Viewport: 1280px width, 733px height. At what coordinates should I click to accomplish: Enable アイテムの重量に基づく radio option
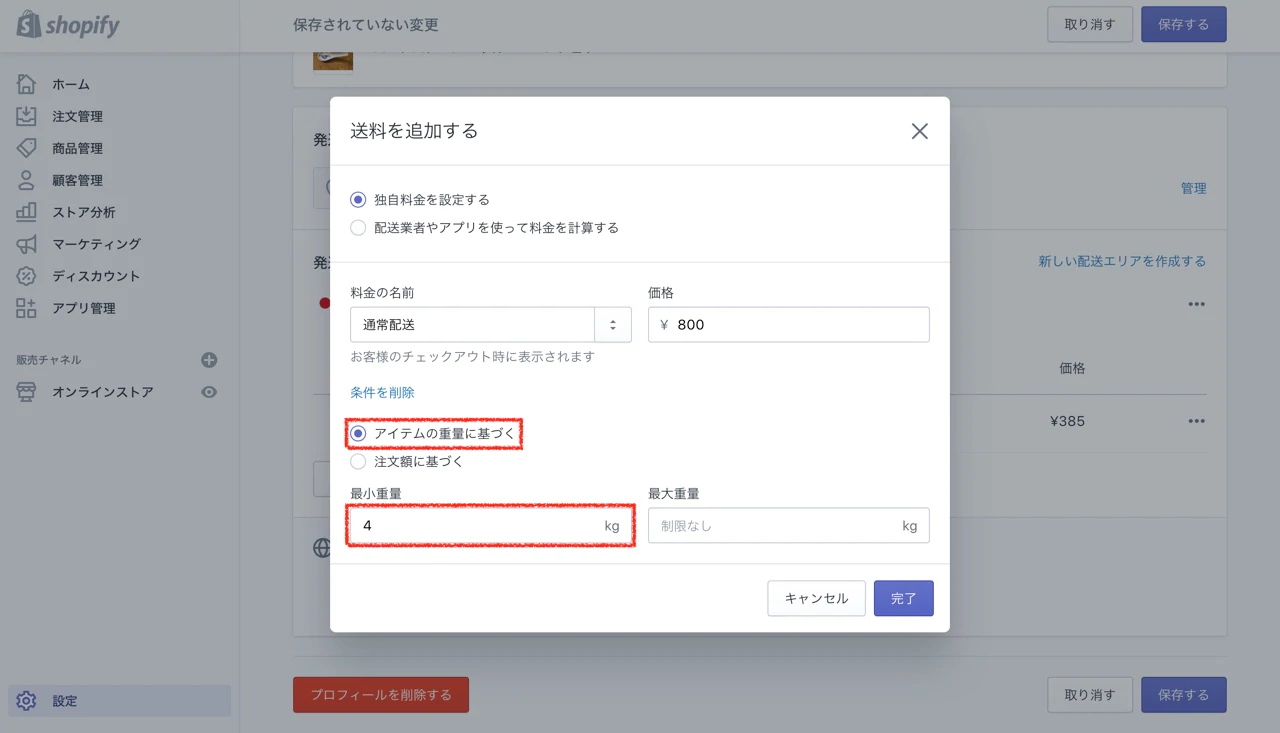[358, 434]
